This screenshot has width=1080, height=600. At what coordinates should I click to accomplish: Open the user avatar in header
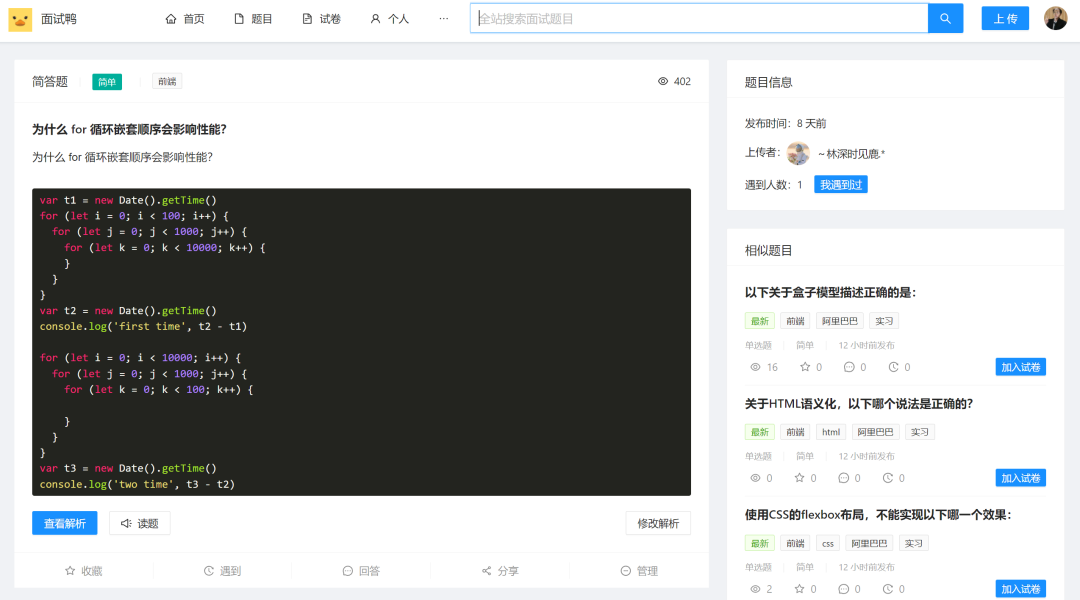click(x=1055, y=19)
